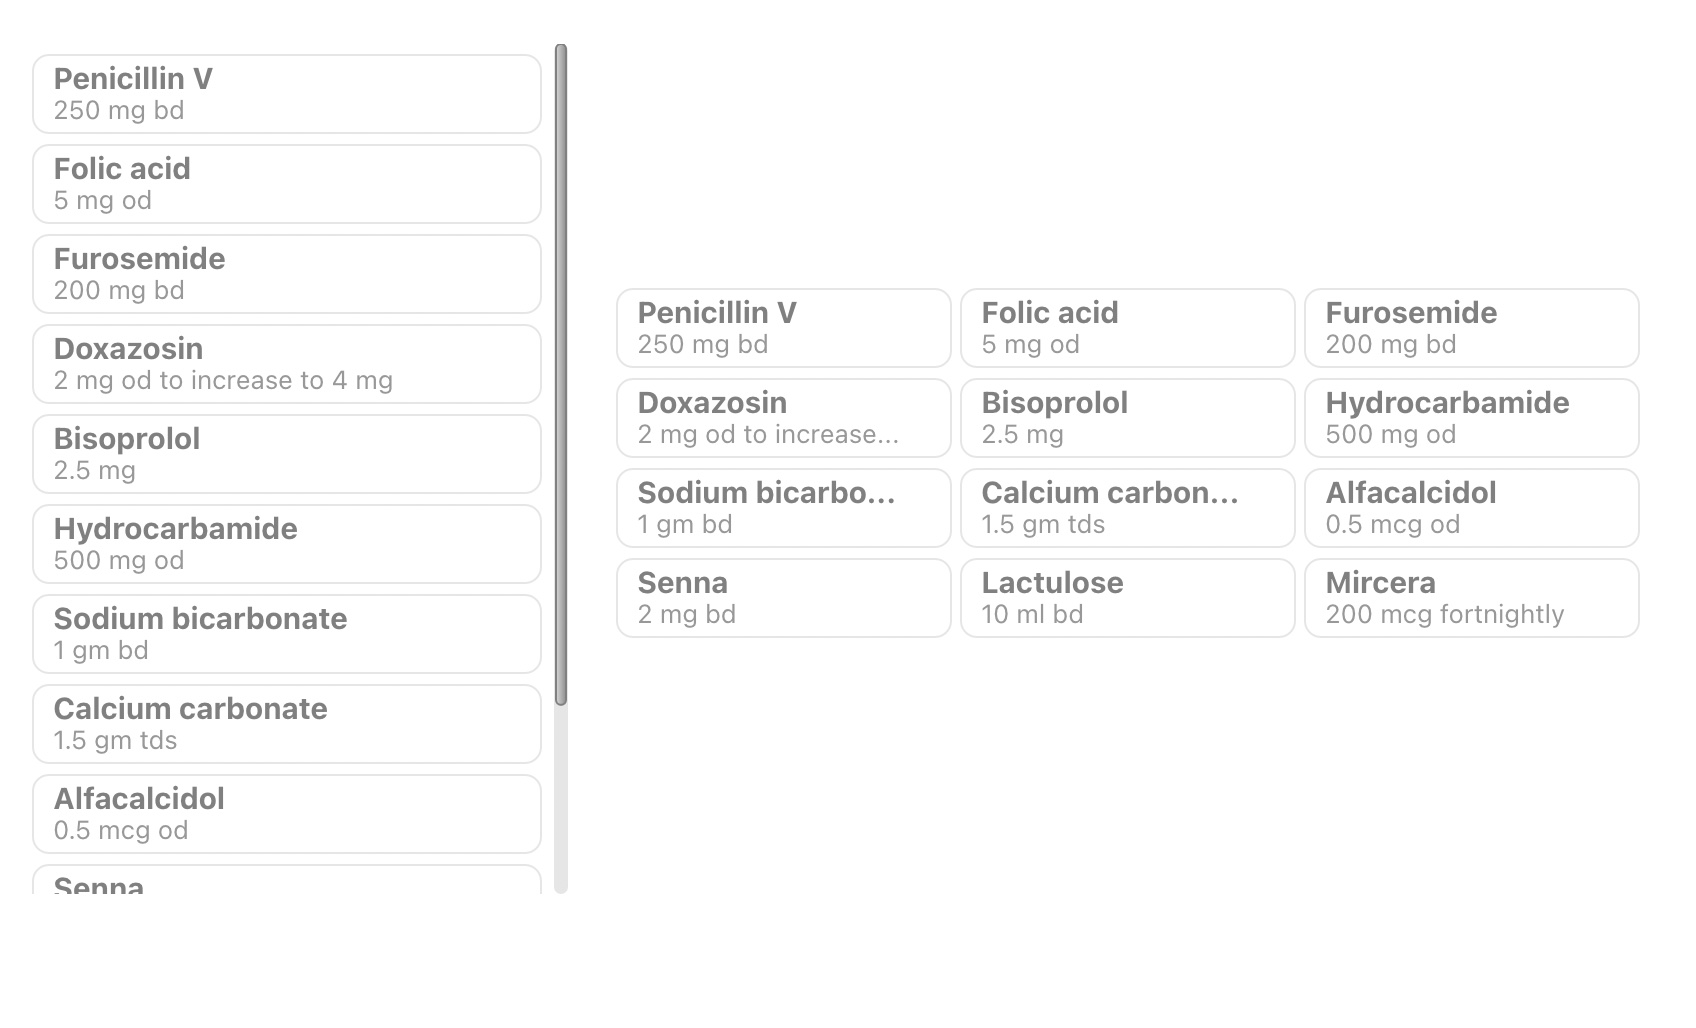Choose the Furosemide card in grid
This screenshot has width=1696, height=1028.
[1471, 328]
